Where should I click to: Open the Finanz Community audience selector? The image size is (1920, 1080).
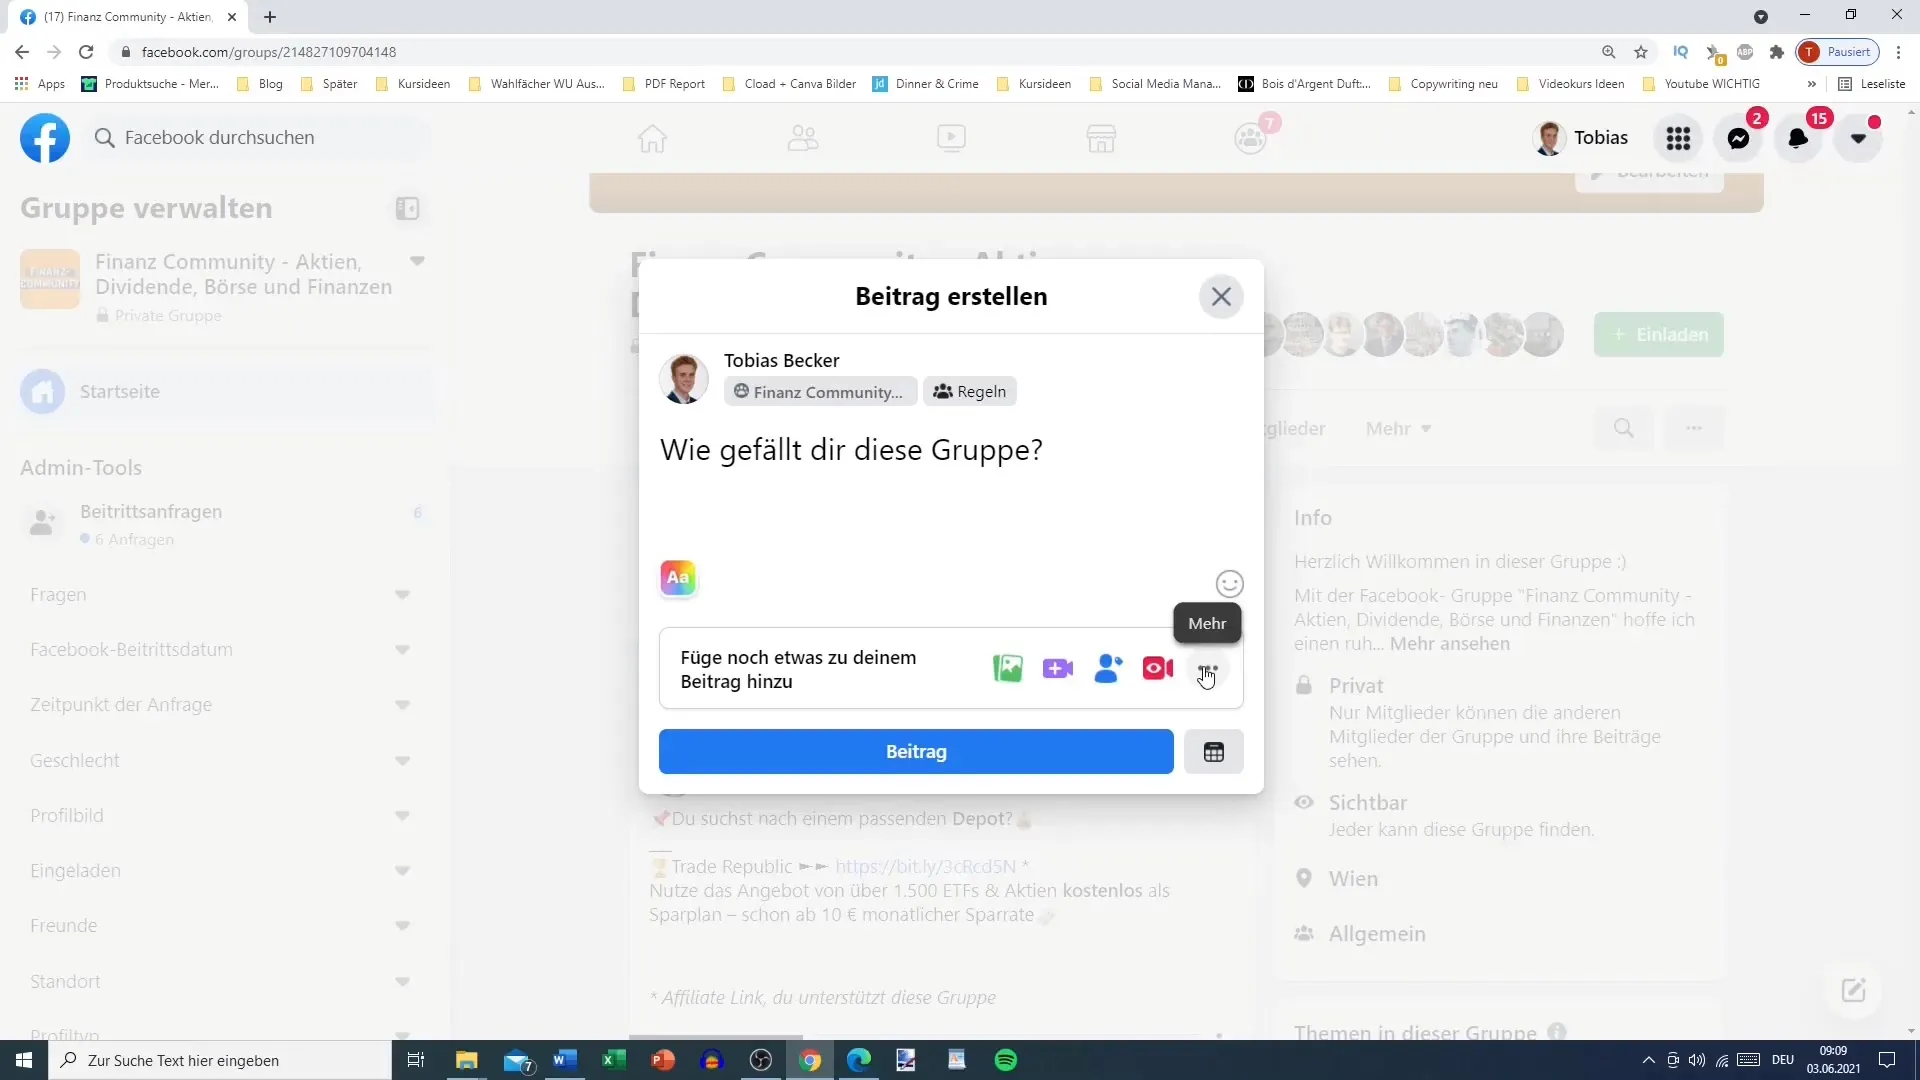click(820, 392)
